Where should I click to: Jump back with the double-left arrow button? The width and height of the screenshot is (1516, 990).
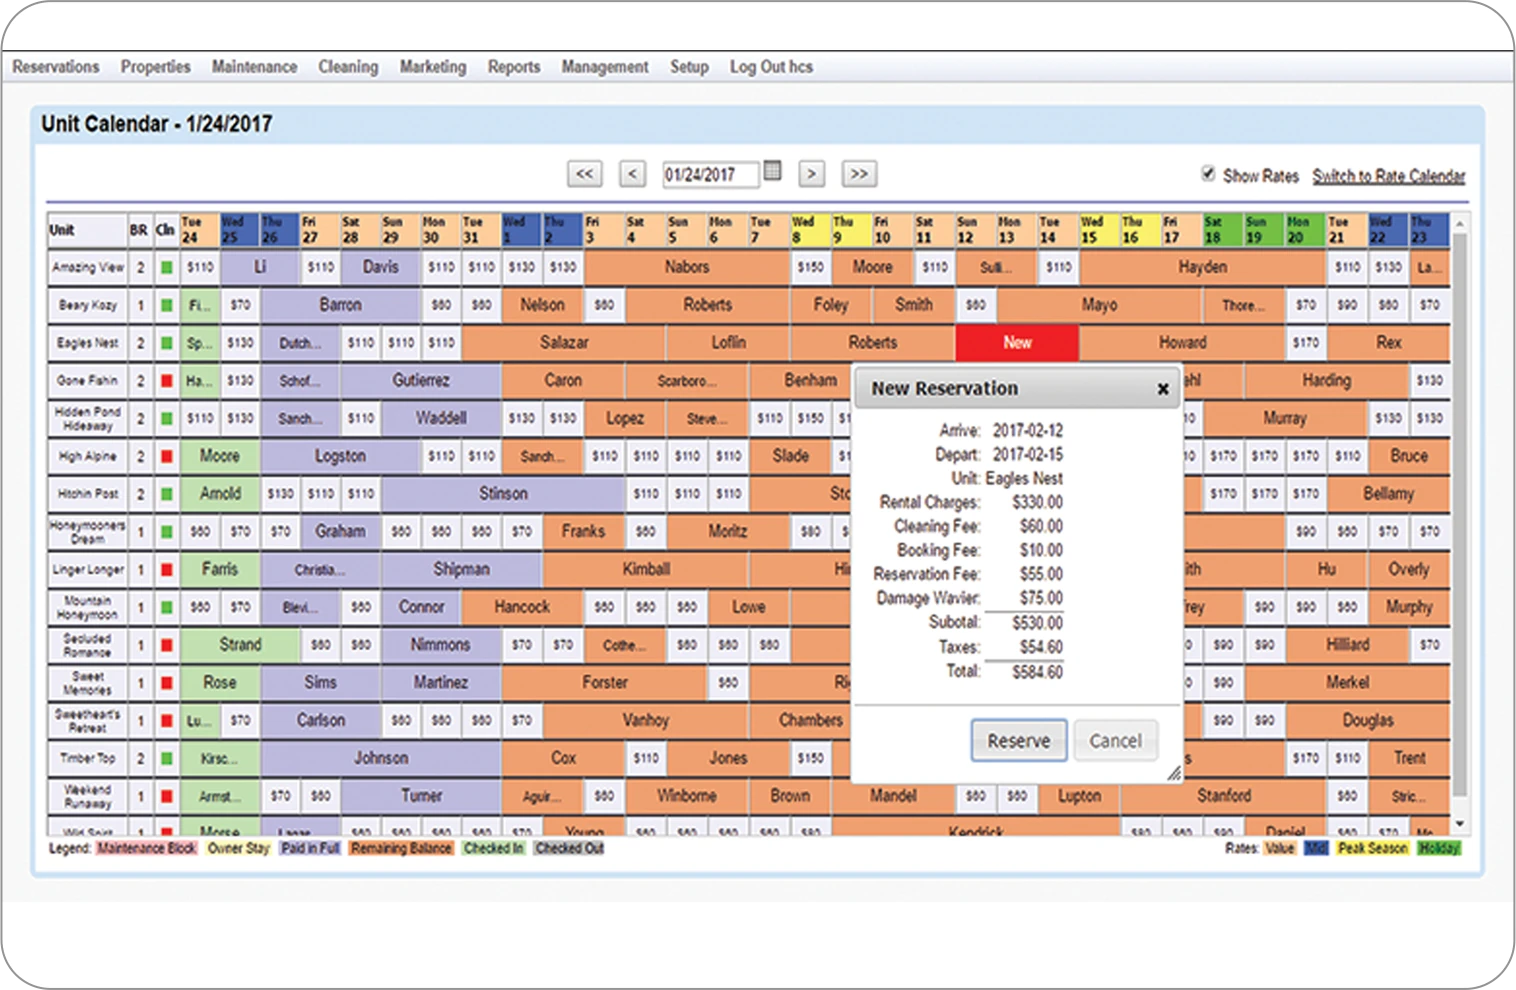pos(585,174)
